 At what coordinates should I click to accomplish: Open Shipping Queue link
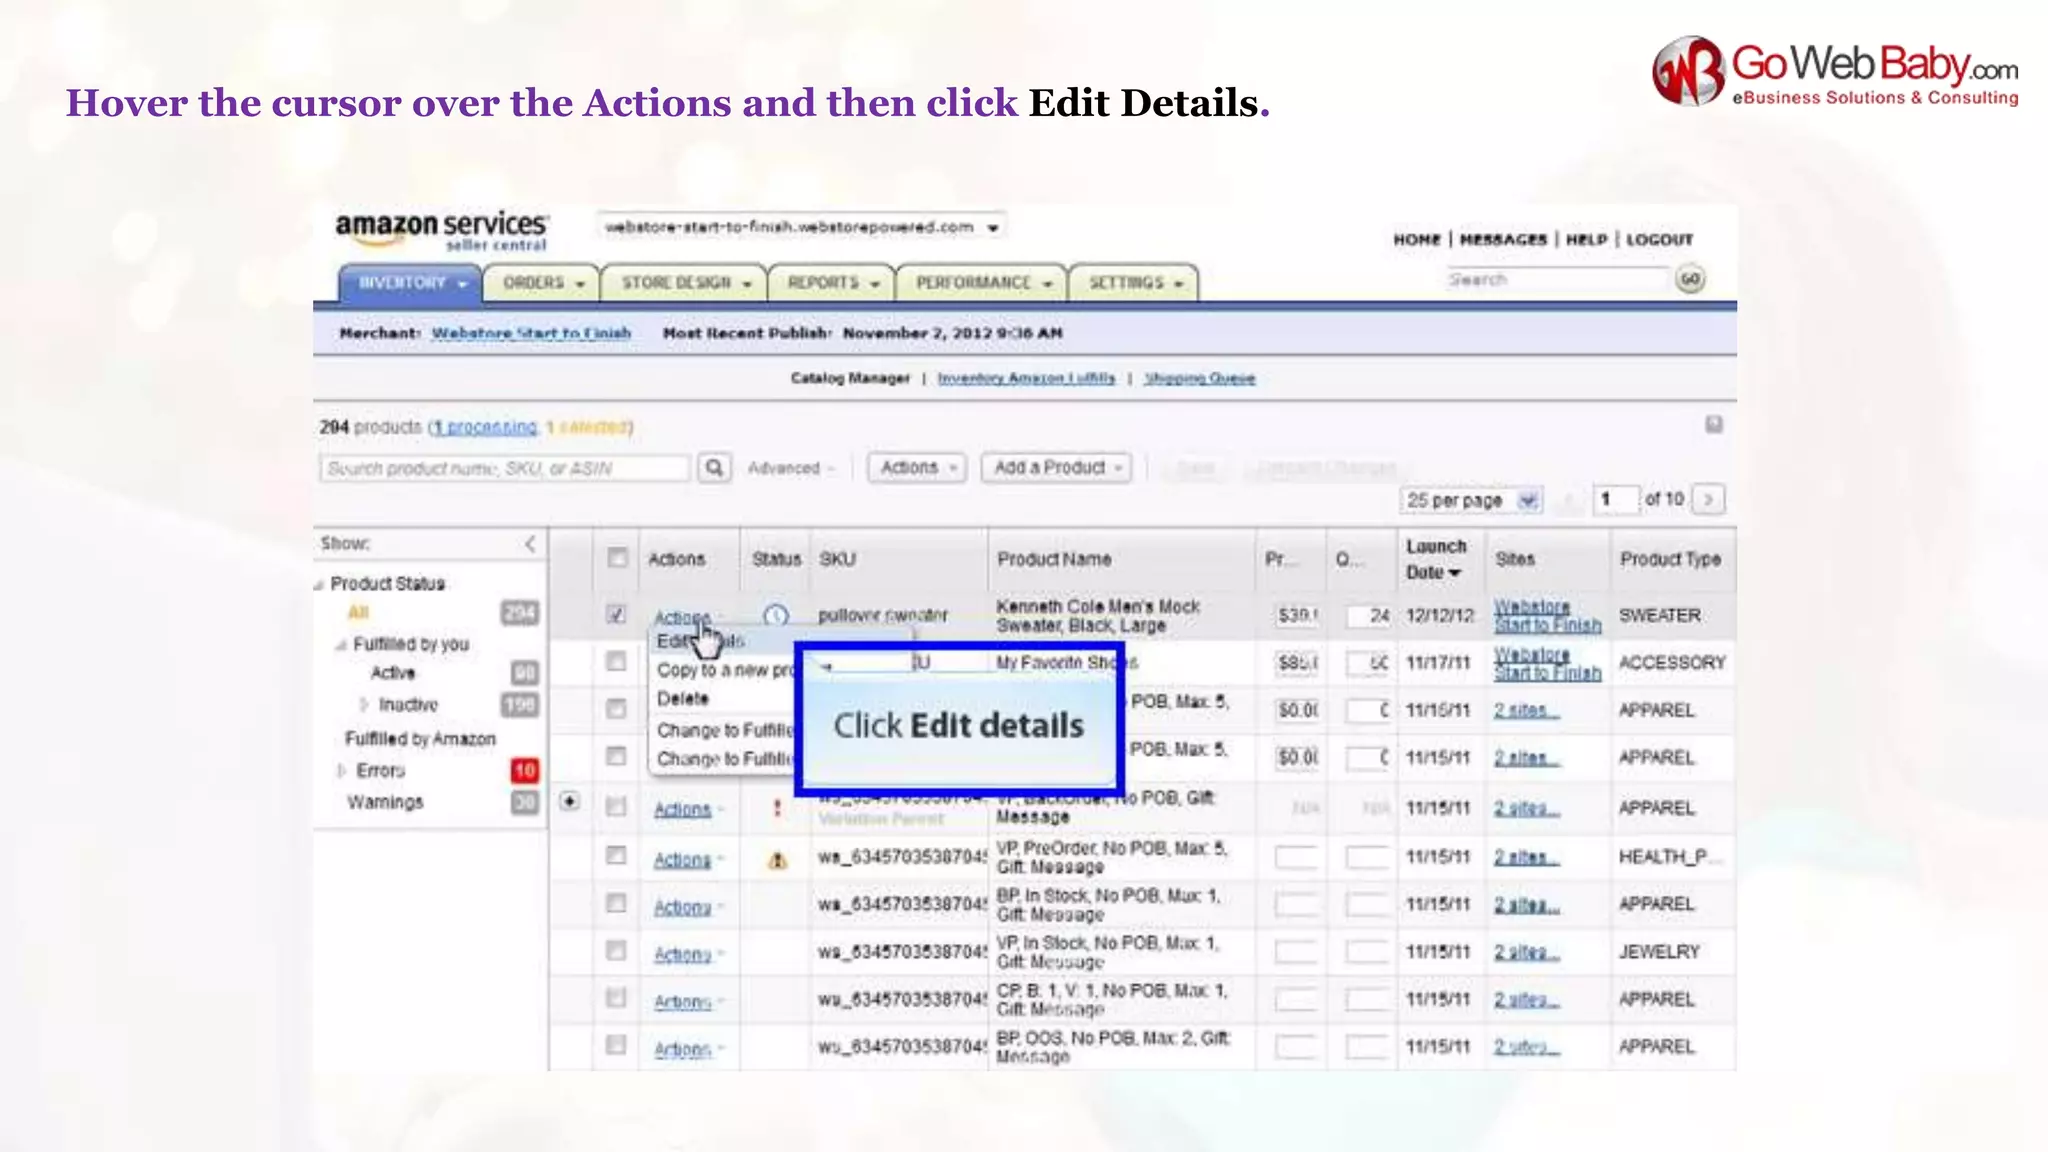1200,378
